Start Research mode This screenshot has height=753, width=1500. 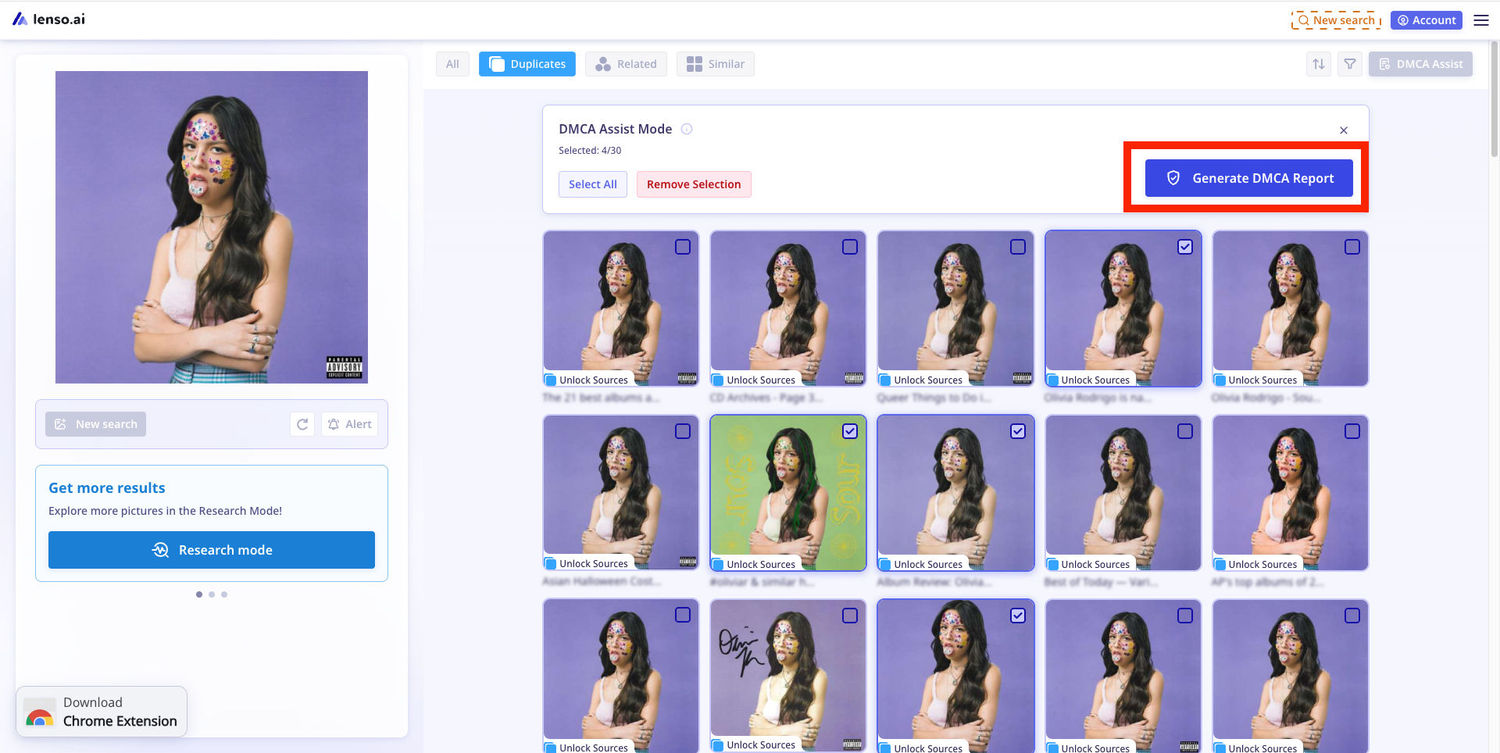tap(212, 550)
